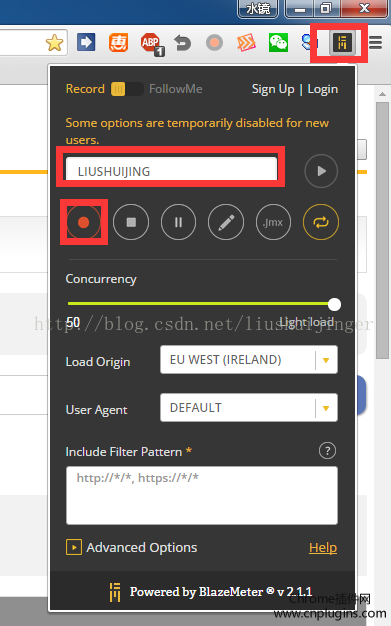Click the 'Powered by BlazeMeter' footer text
This screenshot has height=626, width=391.
[221, 591]
